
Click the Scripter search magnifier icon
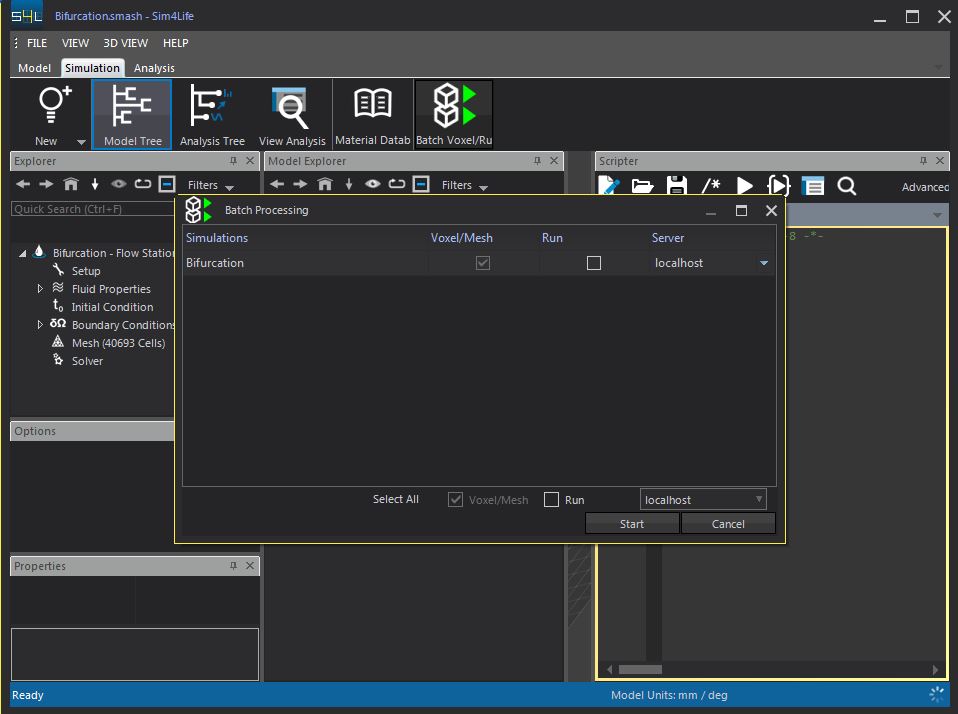[846, 186]
